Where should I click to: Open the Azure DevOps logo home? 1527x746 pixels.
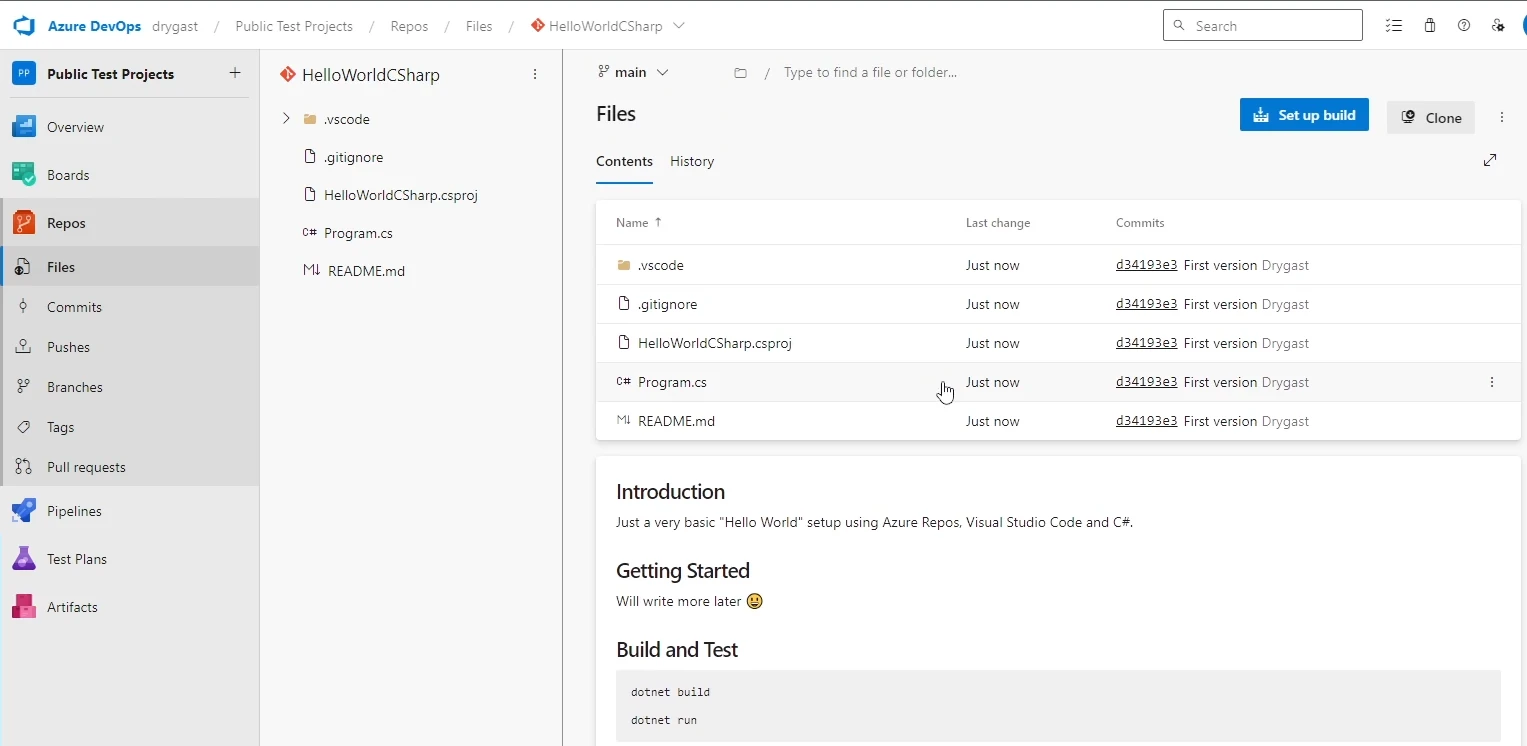coord(25,26)
